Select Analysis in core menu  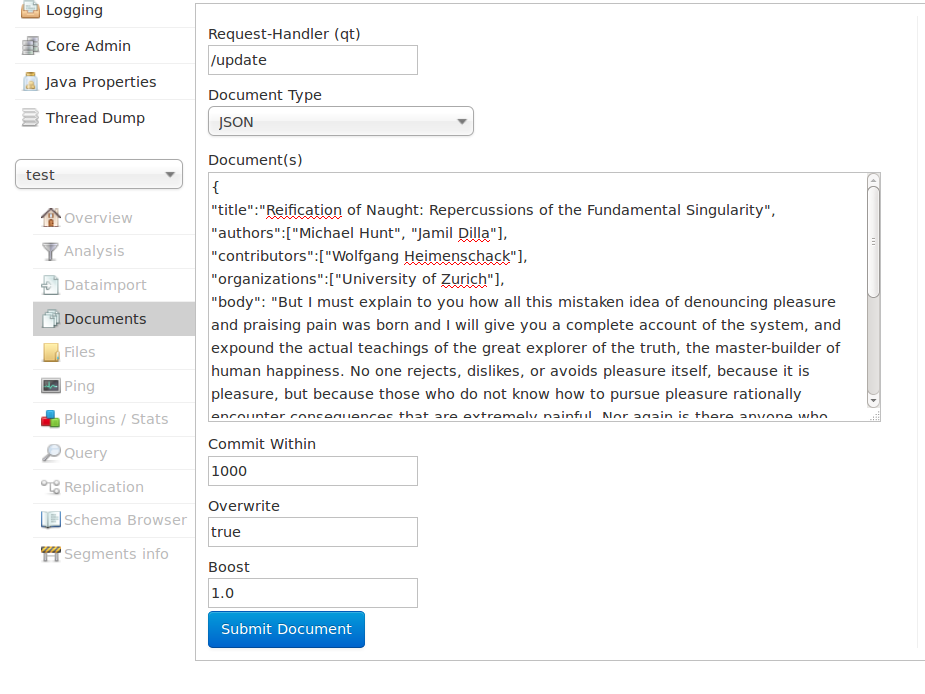click(94, 251)
